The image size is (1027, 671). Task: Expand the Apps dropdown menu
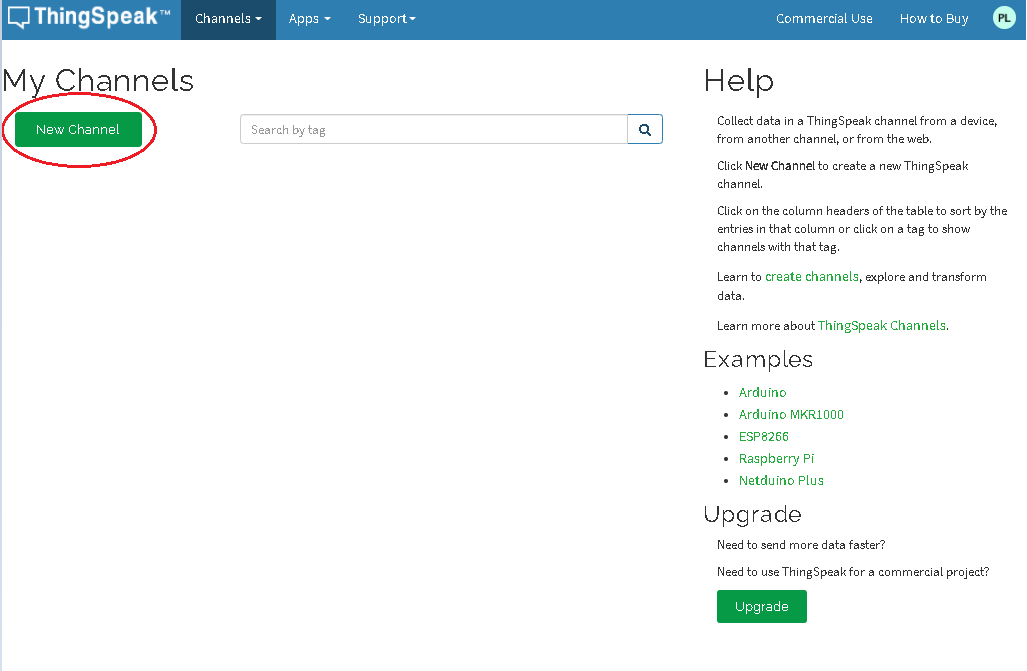click(x=310, y=19)
